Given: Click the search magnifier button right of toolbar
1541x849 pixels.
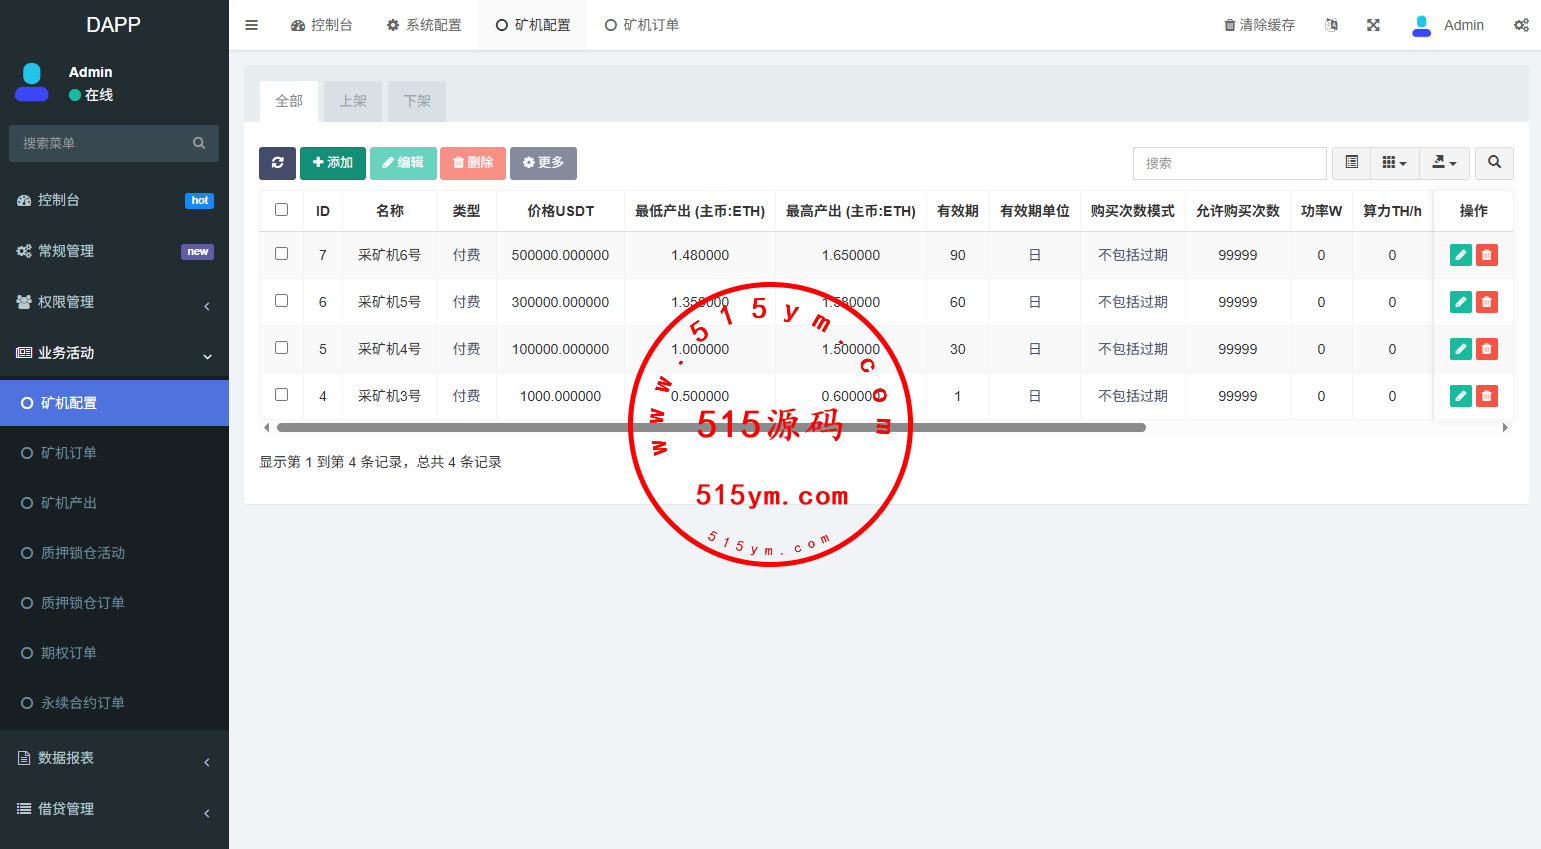Looking at the screenshot, I should pyautogui.click(x=1494, y=163).
